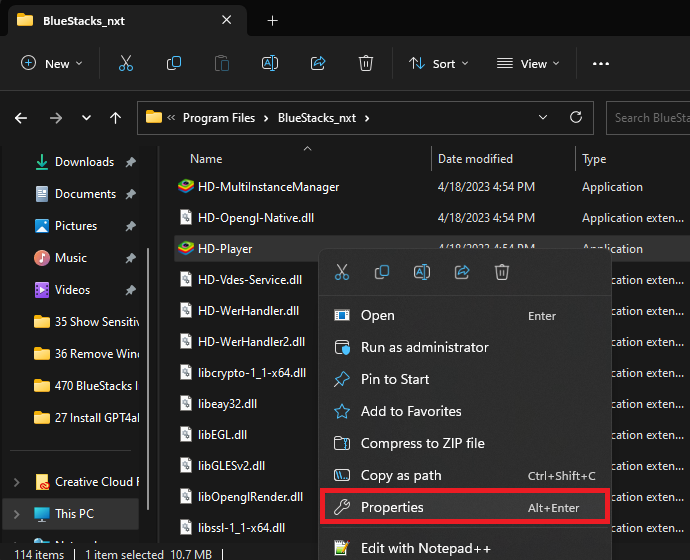Click the Delete trash icon in the toolbar
Viewport: 690px width, 560px height.
click(x=366, y=63)
